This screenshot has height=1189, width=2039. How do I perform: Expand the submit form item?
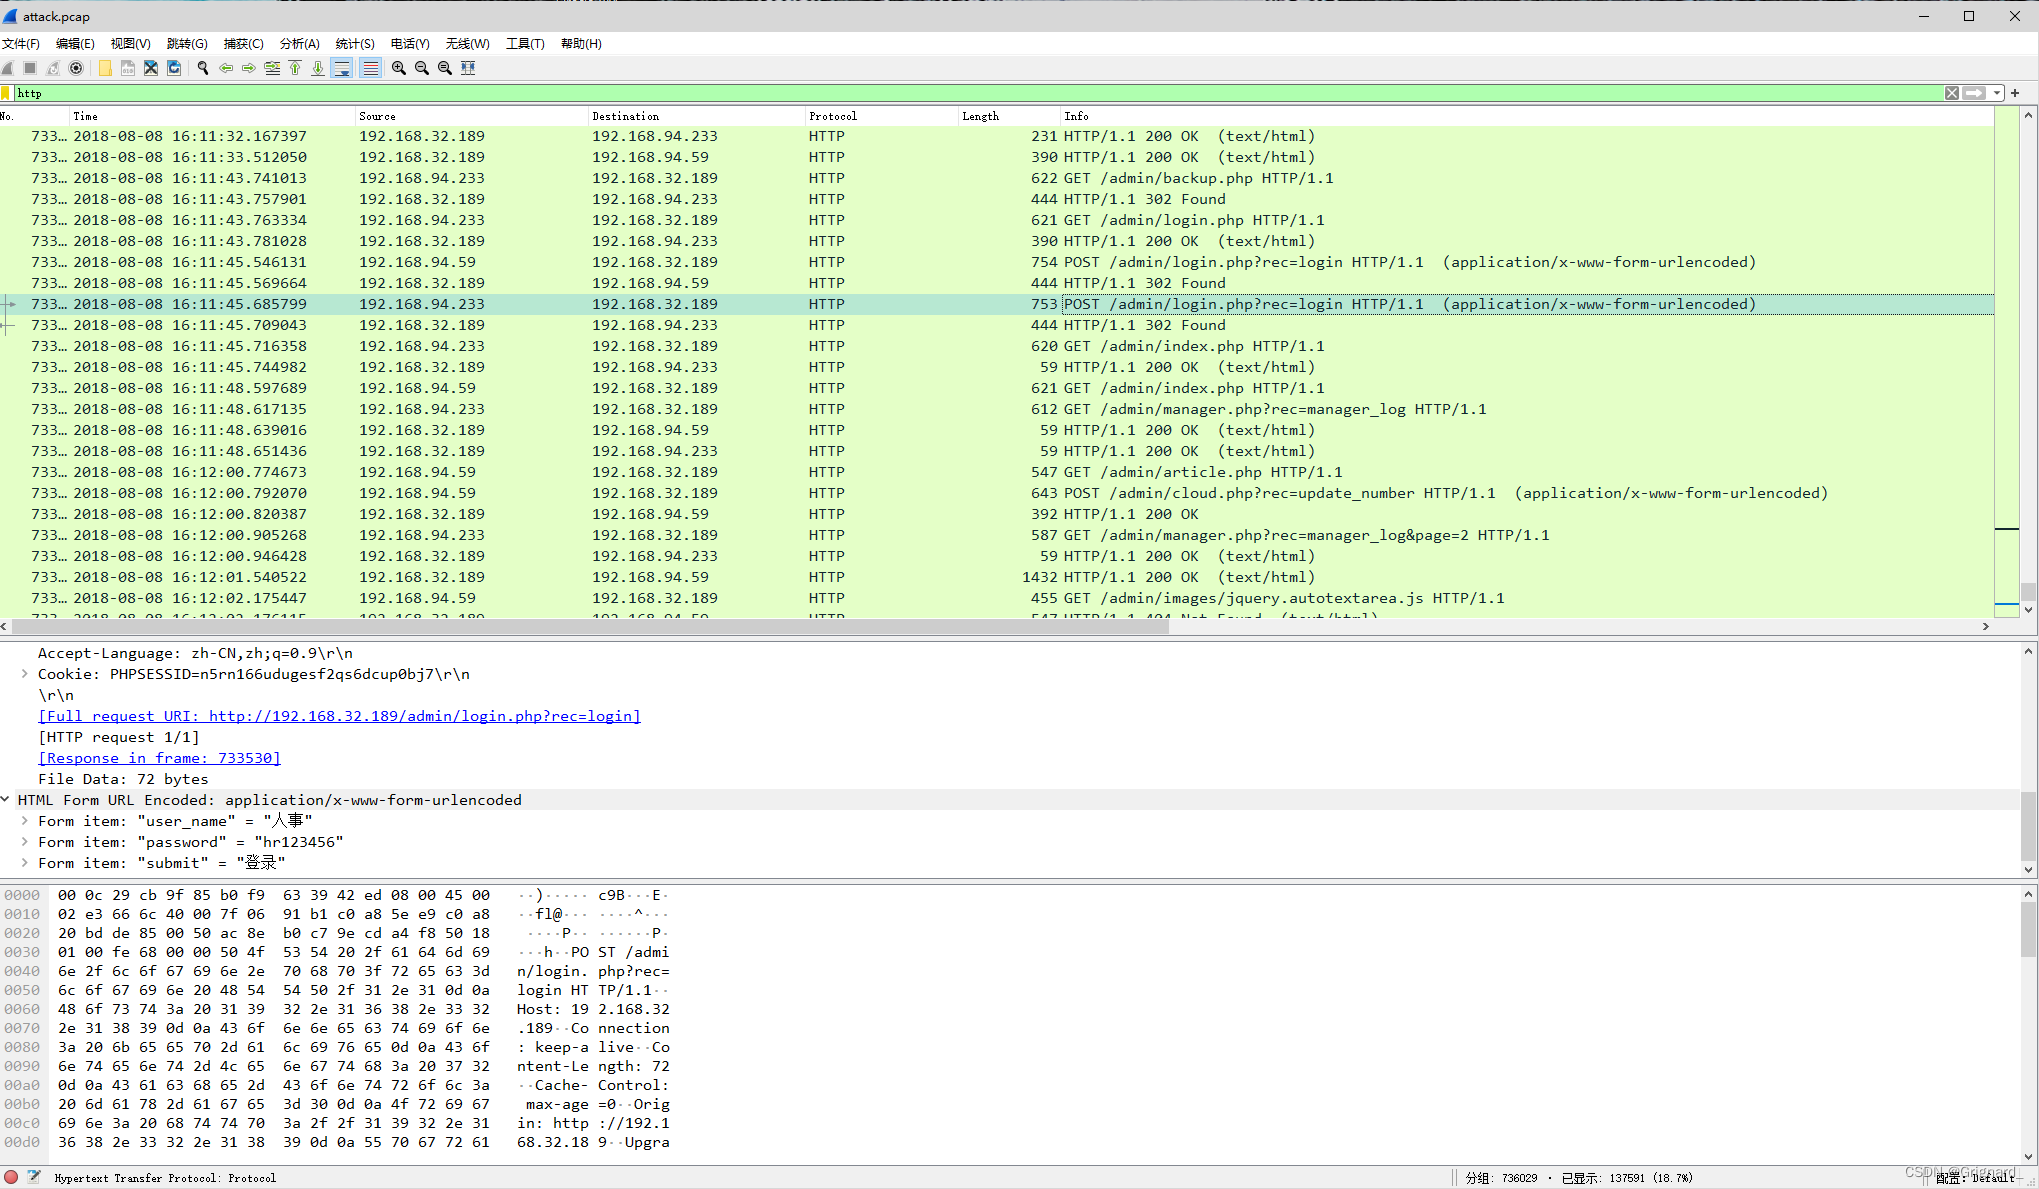click(x=25, y=863)
